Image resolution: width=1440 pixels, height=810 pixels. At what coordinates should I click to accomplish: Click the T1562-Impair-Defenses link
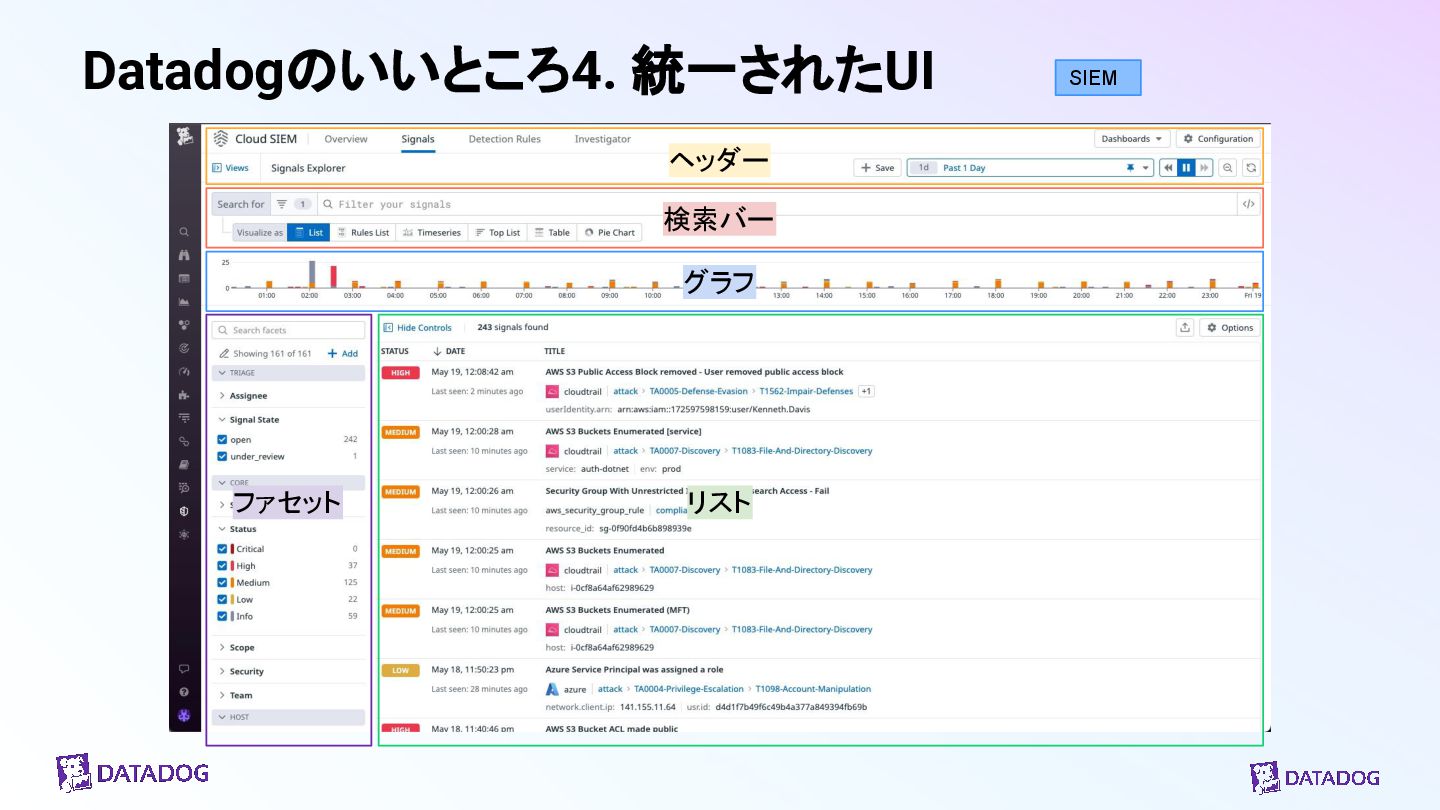point(806,391)
